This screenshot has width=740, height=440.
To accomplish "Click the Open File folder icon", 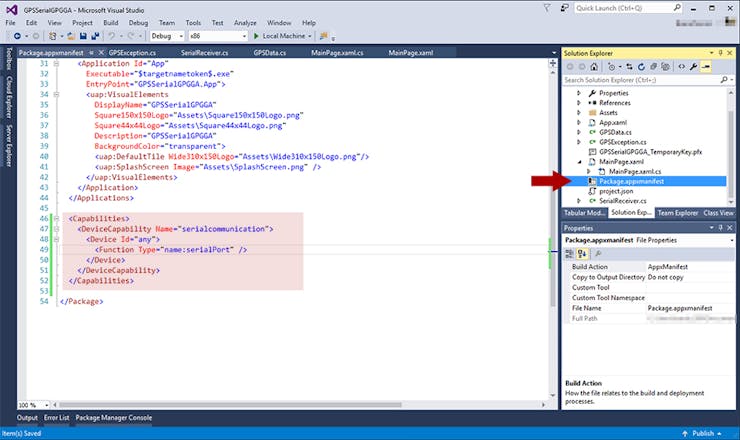I will point(71,36).
